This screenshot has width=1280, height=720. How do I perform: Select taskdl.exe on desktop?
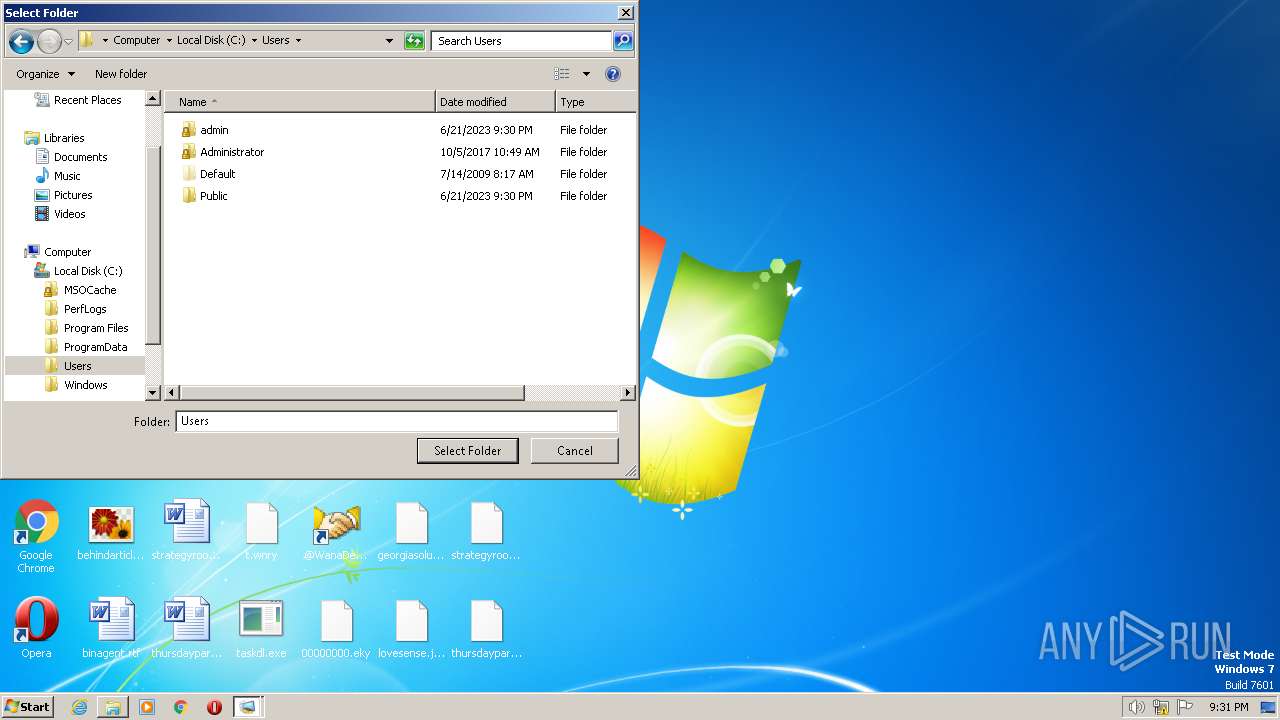click(x=261, y=628)
